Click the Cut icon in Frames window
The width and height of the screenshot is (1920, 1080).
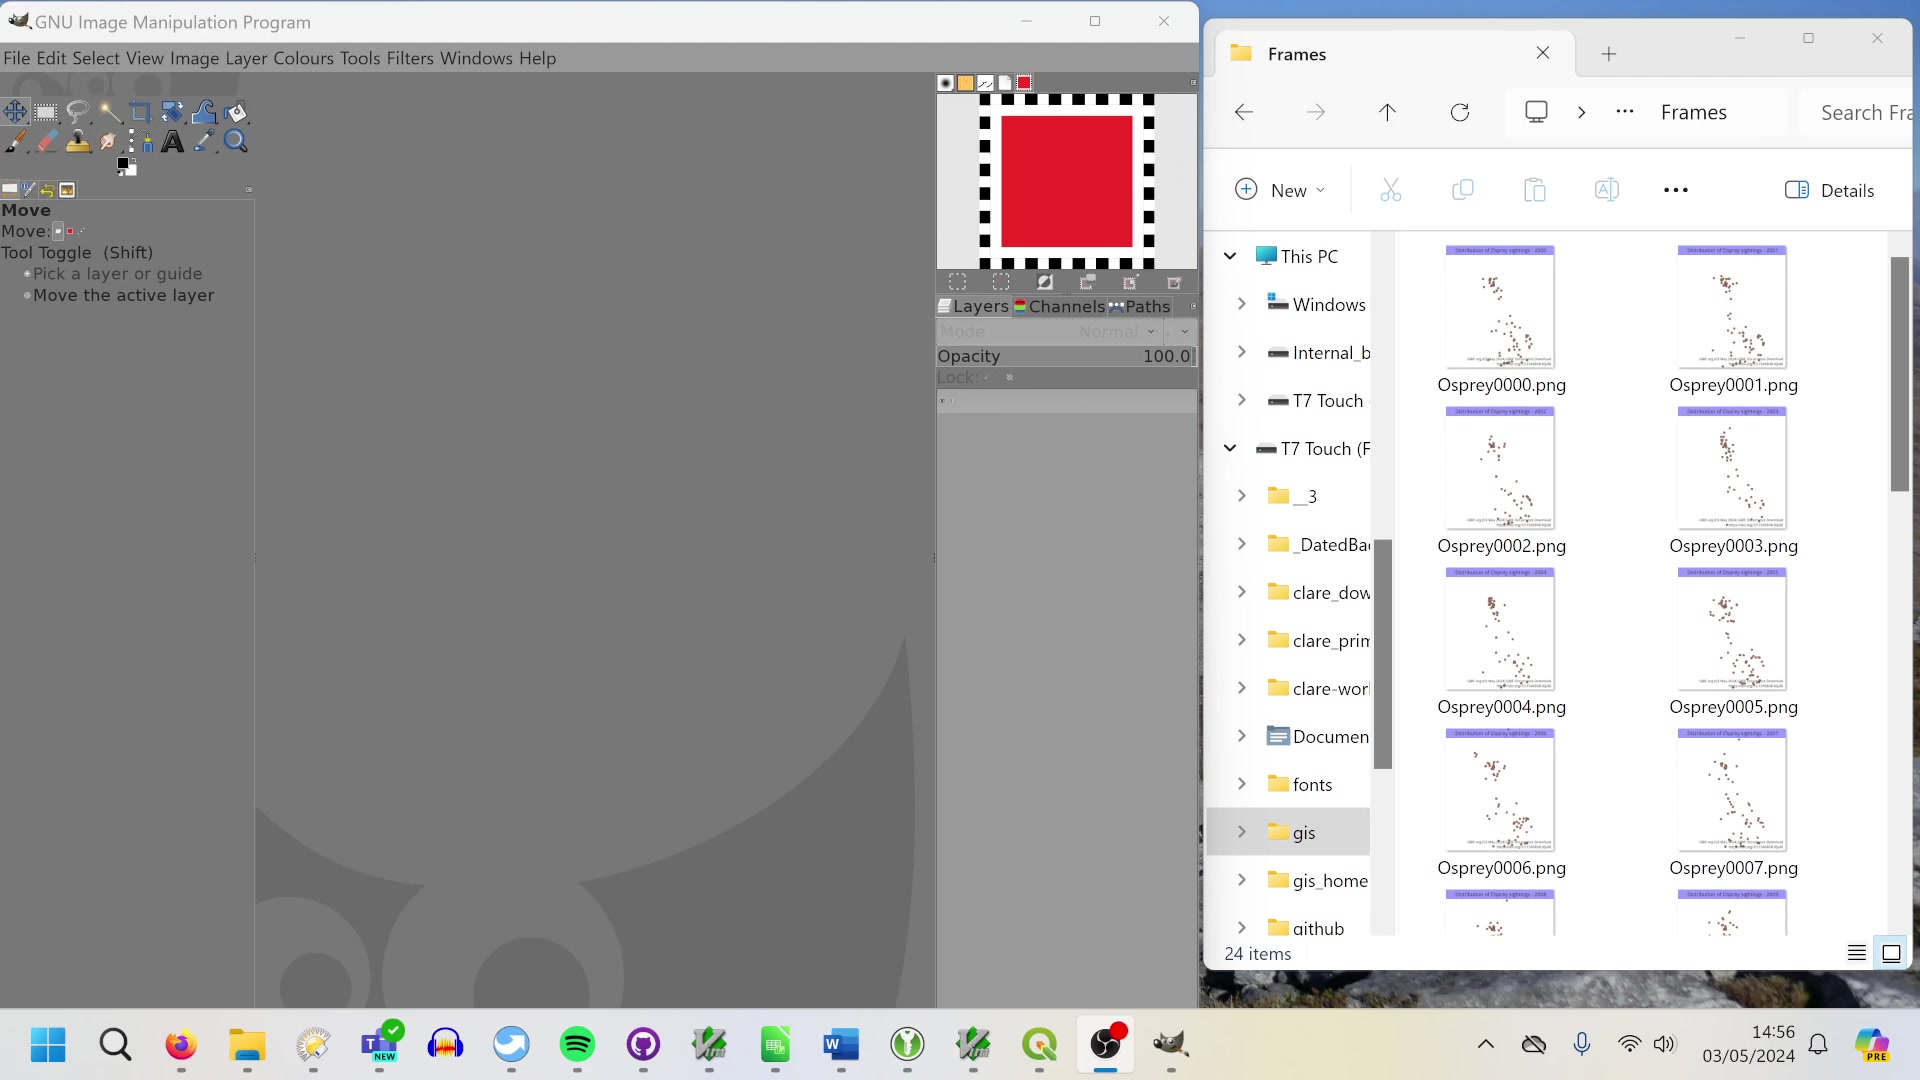[1391, 190]
